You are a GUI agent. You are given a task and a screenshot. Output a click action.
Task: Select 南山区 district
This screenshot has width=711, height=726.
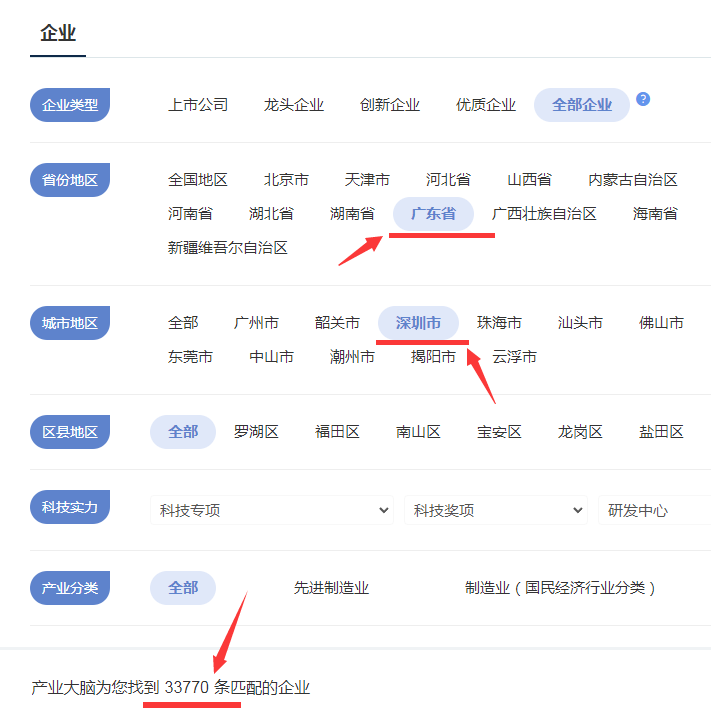point(418,432)
